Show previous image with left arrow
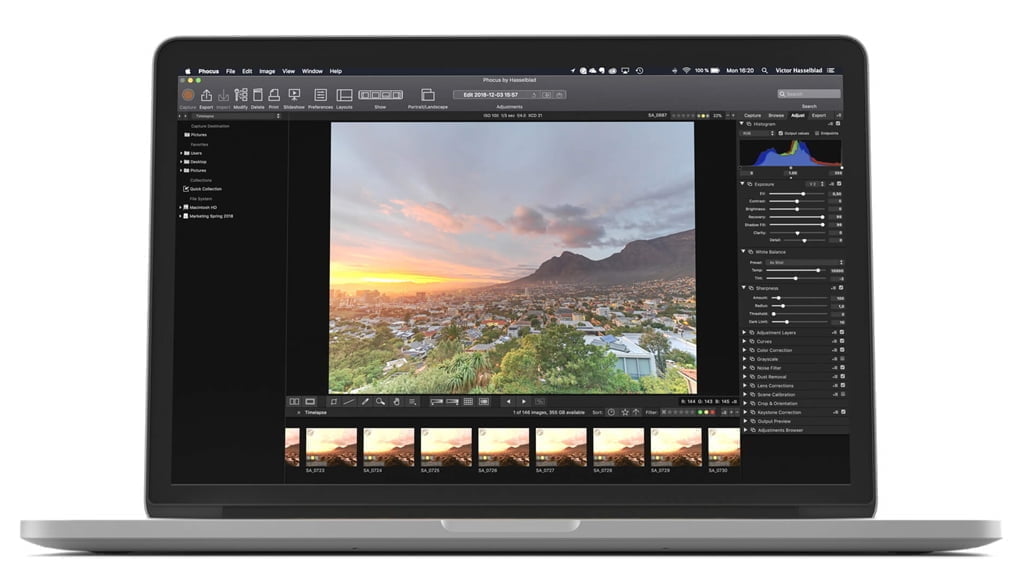 pyautogui.click(x=509, y=402)
